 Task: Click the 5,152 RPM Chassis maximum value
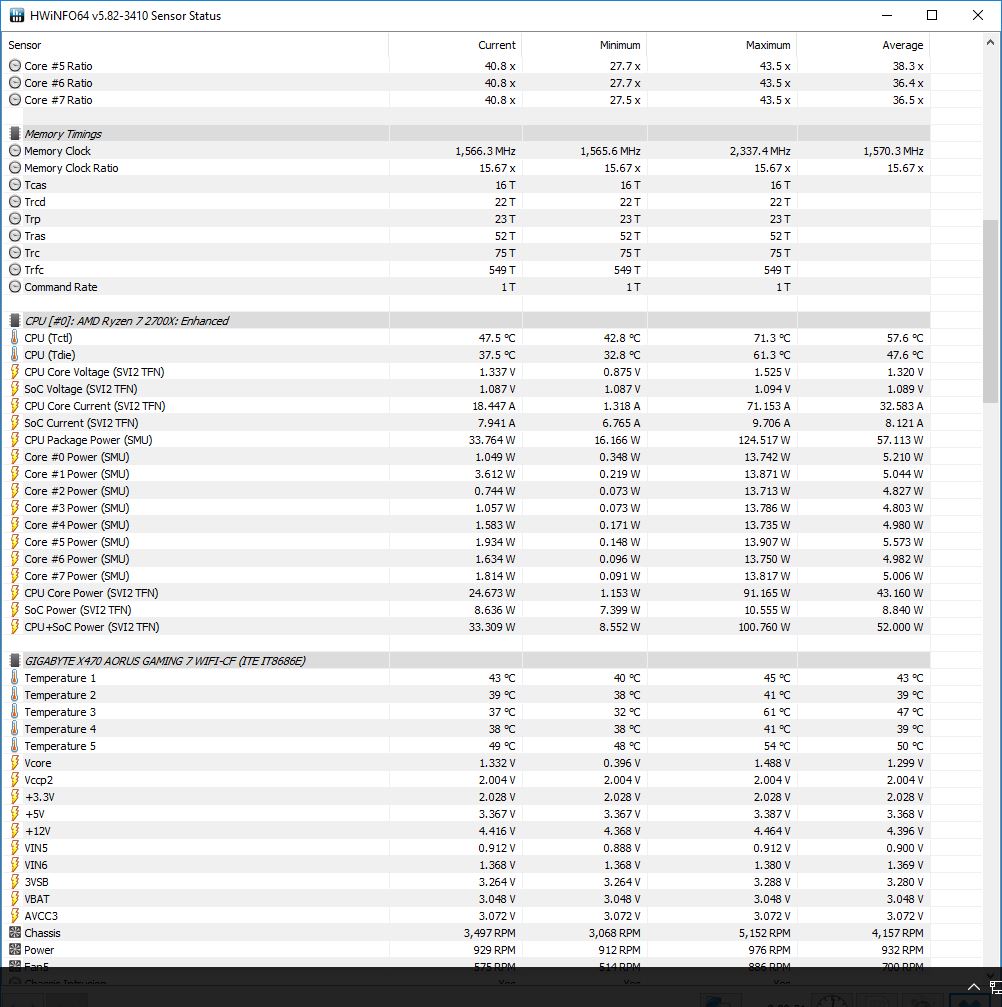pos(764,933)
